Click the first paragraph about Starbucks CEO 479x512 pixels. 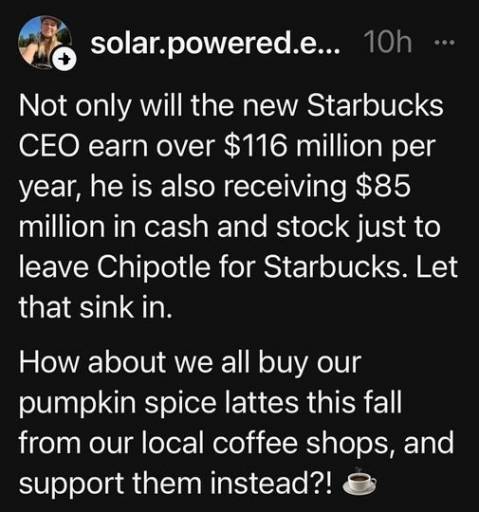[x=238, y=206]
